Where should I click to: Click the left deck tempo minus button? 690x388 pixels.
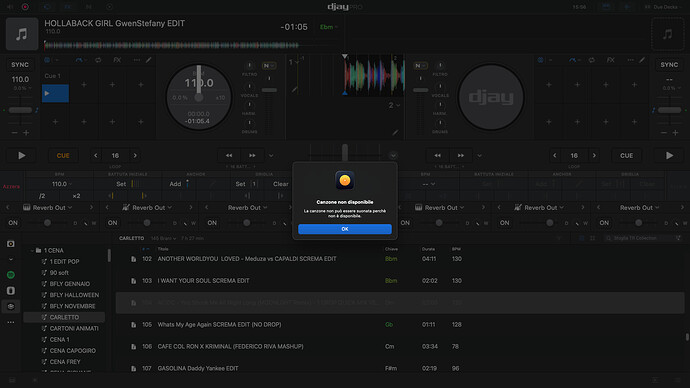pyautogui.click(x=15, y=132)
